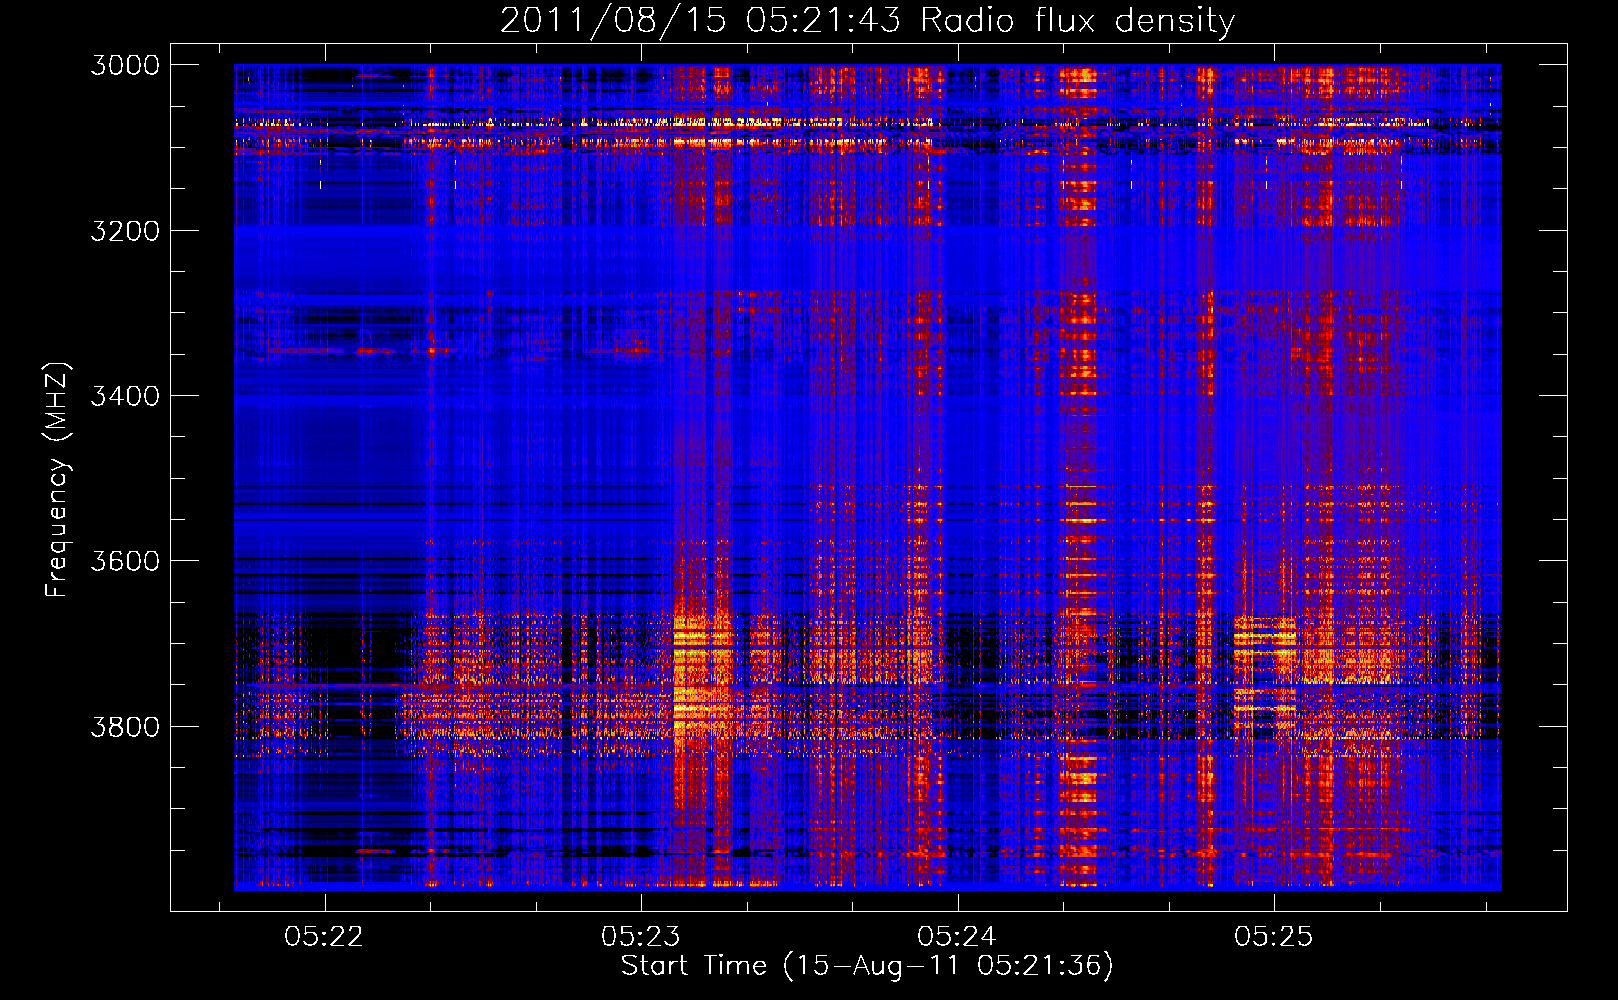The image size is (1618, 1000).
Task: Click the plot title "2011/08/15 05:21:43 Radio flux density"
Action: click(867, 20)
